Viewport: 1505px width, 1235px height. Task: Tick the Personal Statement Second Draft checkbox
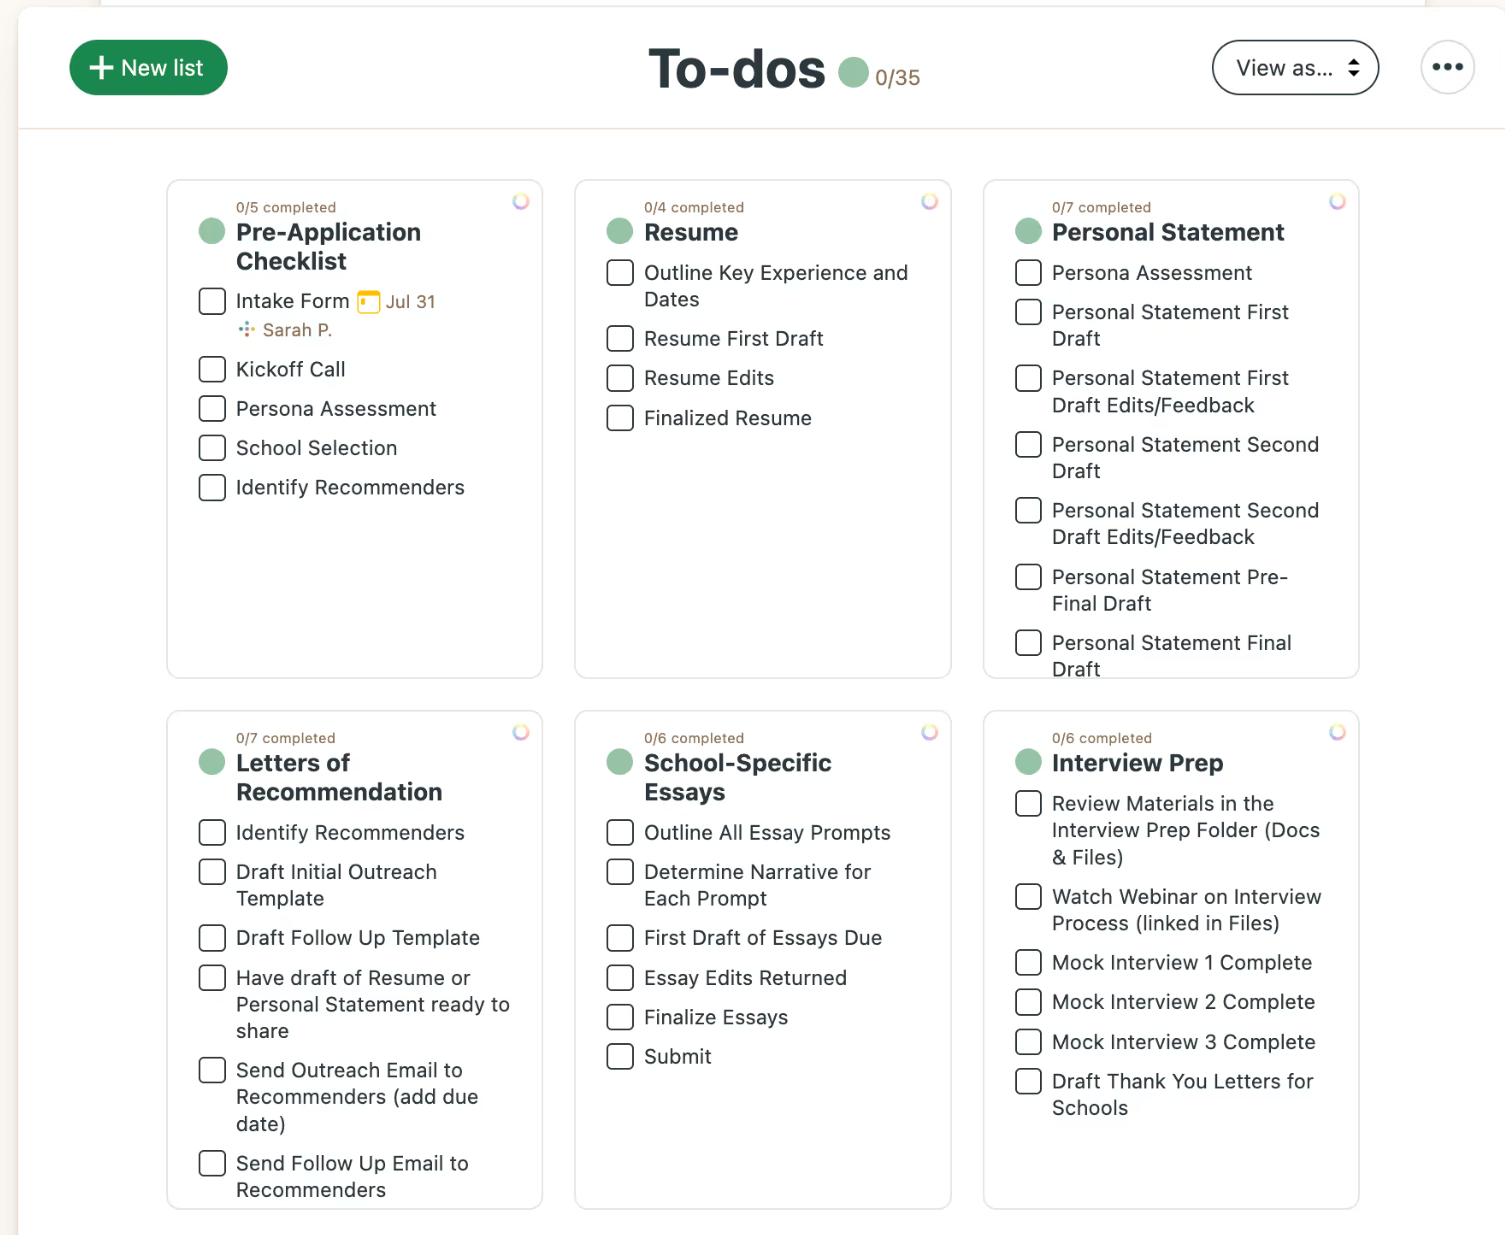click(1028, 444)
